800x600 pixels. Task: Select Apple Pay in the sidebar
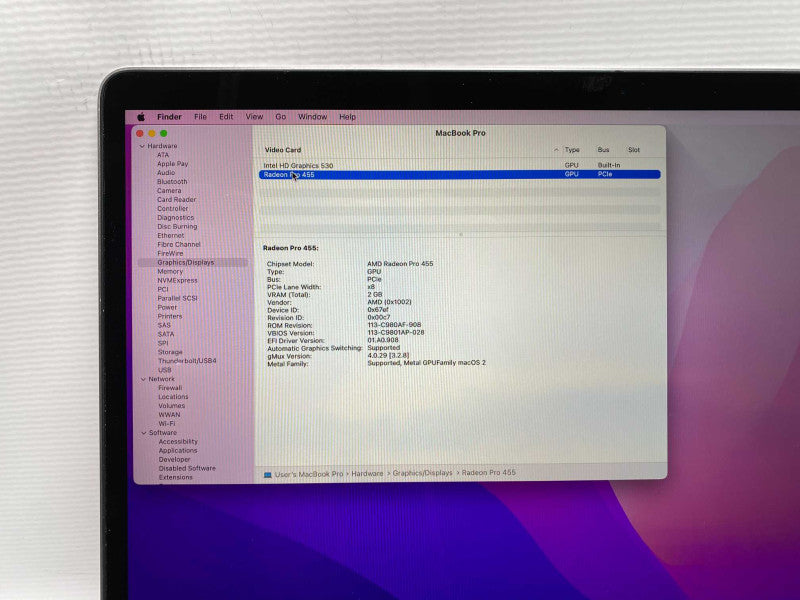tap(172, 164)
